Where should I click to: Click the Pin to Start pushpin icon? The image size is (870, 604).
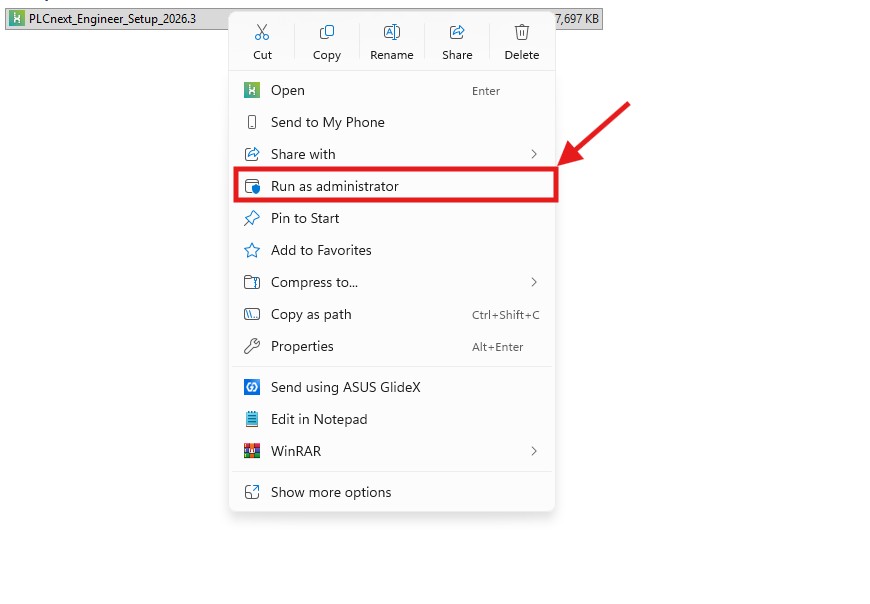point(252,218)
